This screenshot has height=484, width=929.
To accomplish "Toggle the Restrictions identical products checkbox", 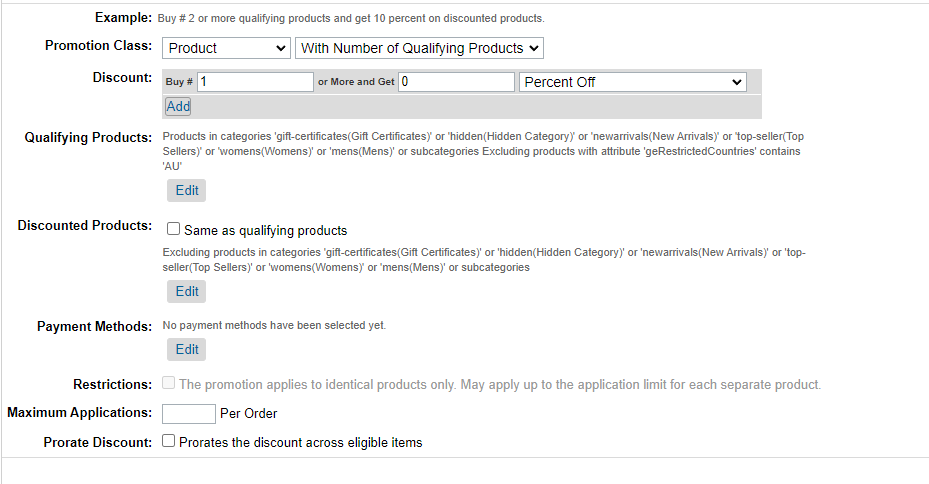I will point(168,383).
